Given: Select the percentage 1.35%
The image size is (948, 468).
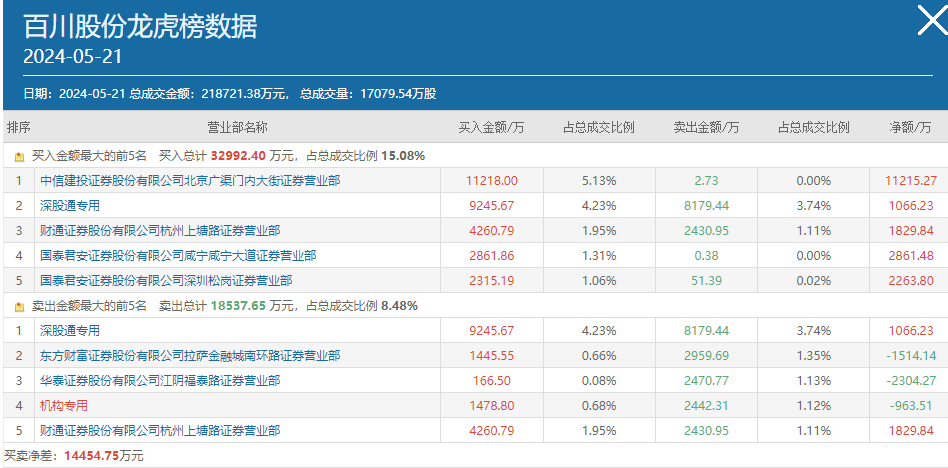Looking at the screenshot, I should click(814, 356).
